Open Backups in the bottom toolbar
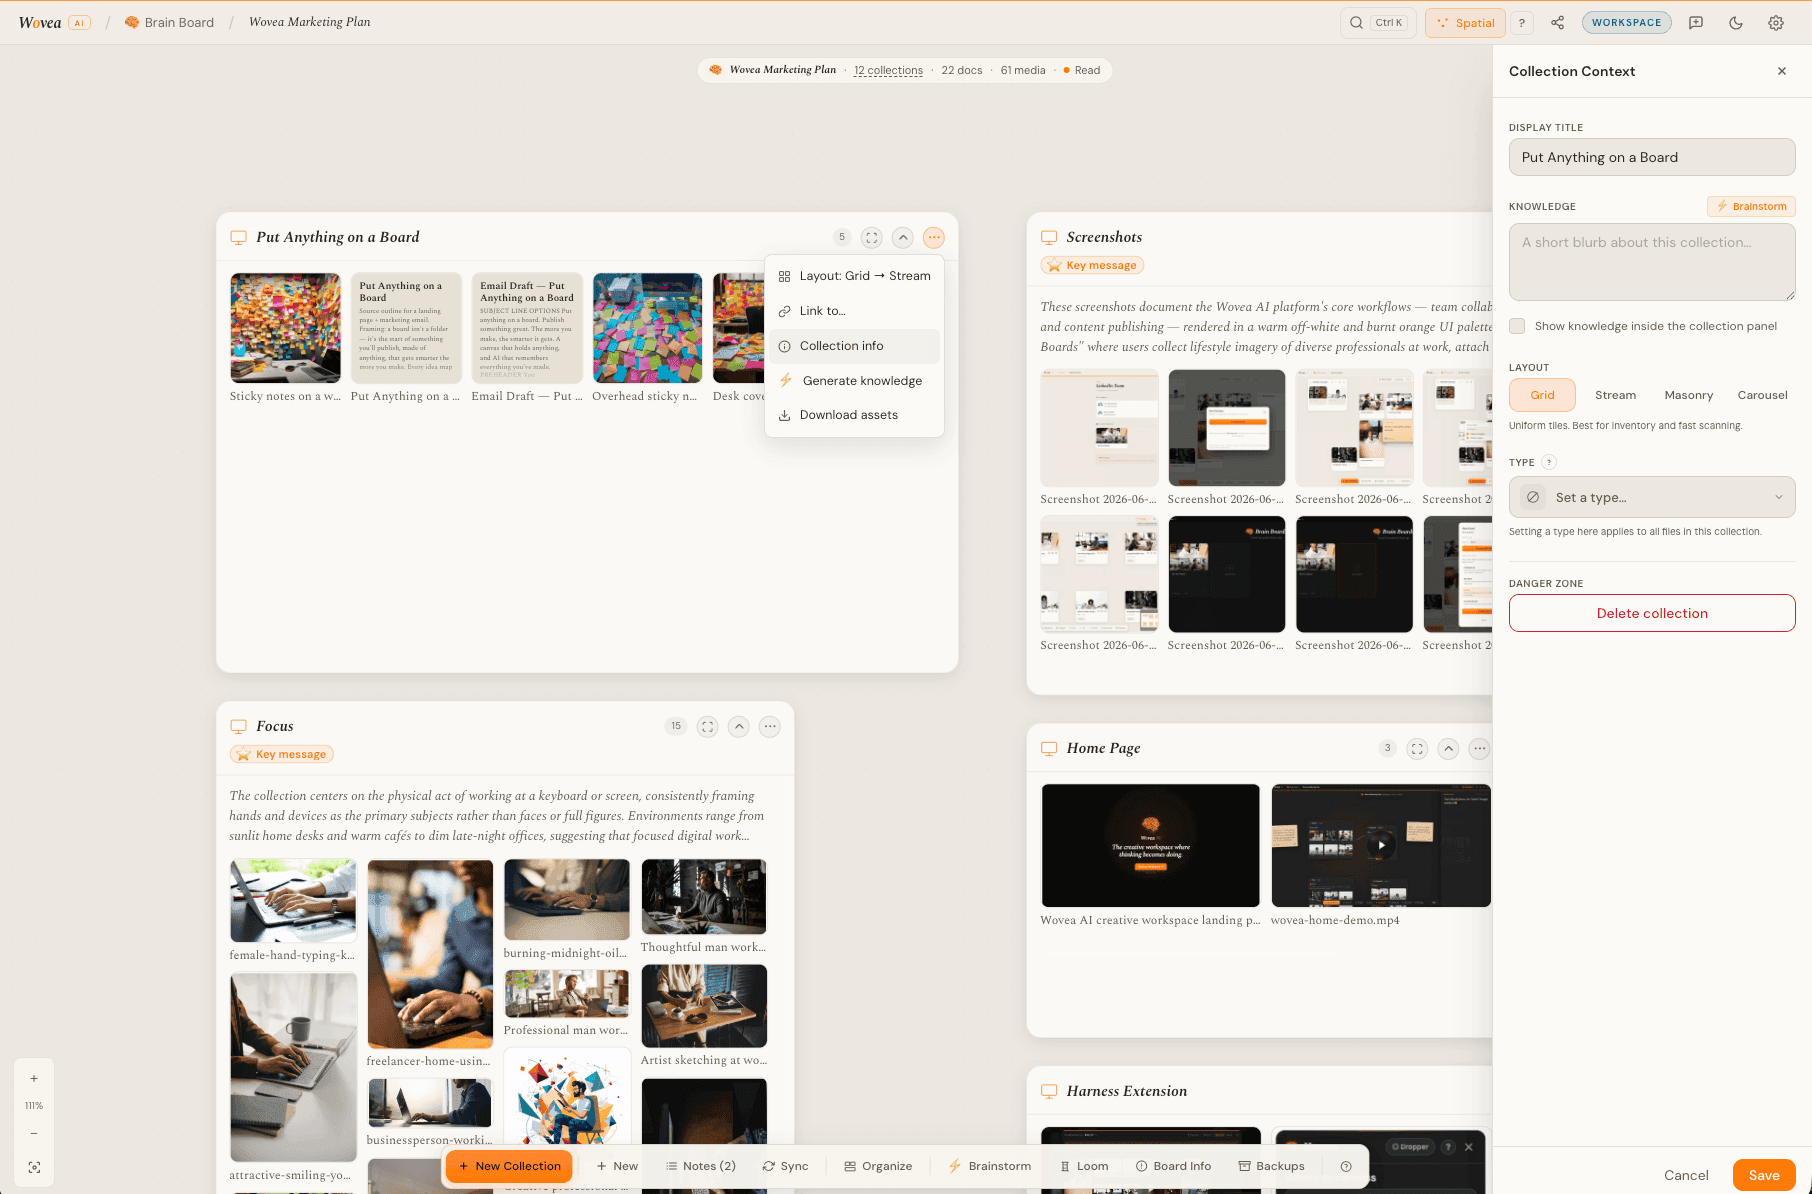The height and width of the screenshot is (1194, 1812). [x=1271, y=1166]
